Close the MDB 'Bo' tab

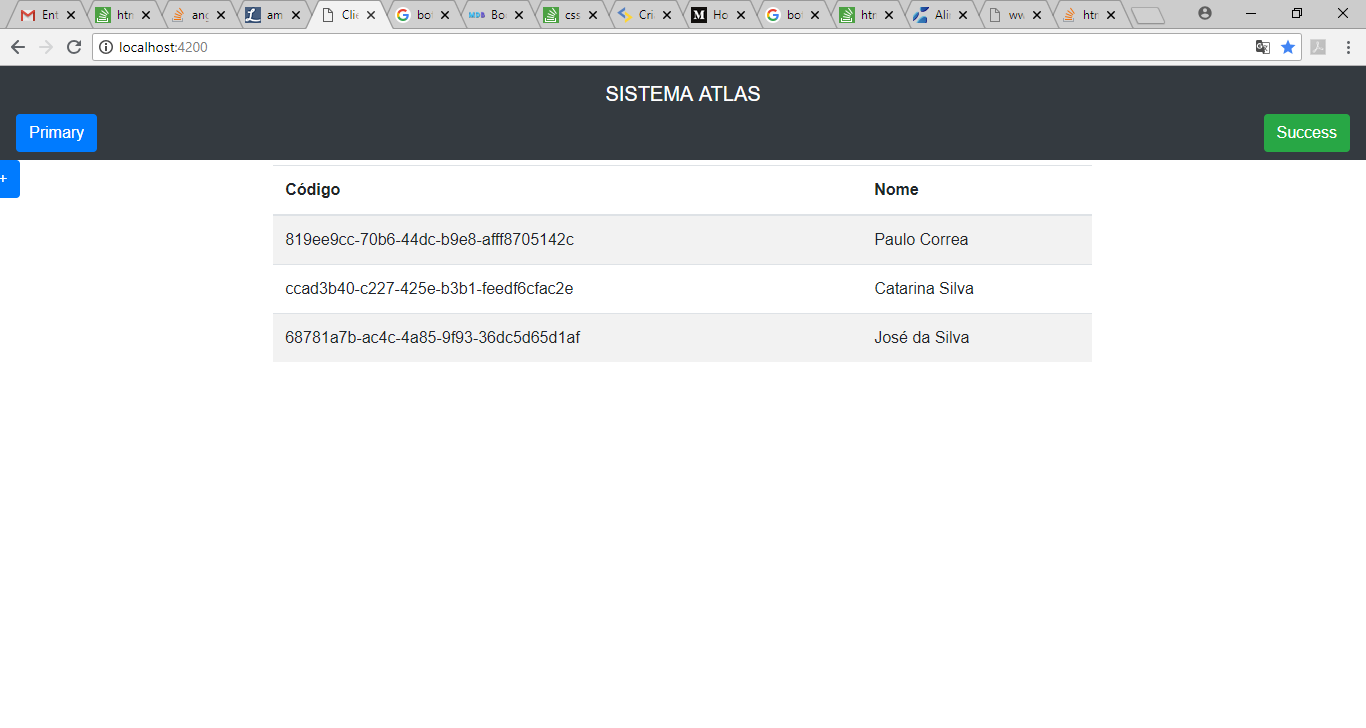pos(519,15)
